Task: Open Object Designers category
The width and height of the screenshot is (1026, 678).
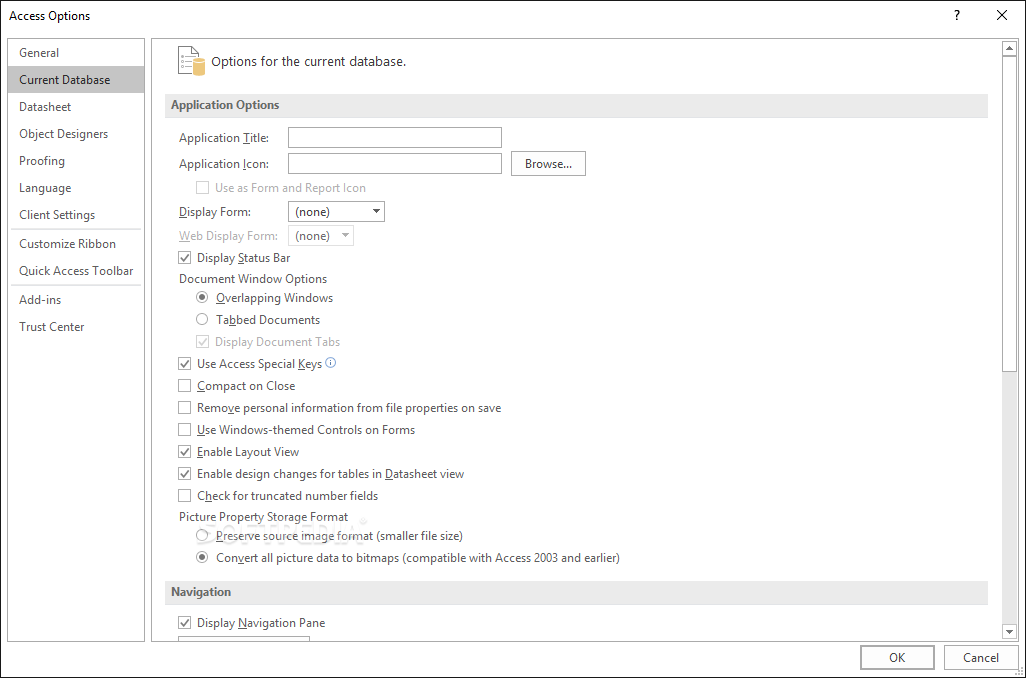Action: point(76,134)
